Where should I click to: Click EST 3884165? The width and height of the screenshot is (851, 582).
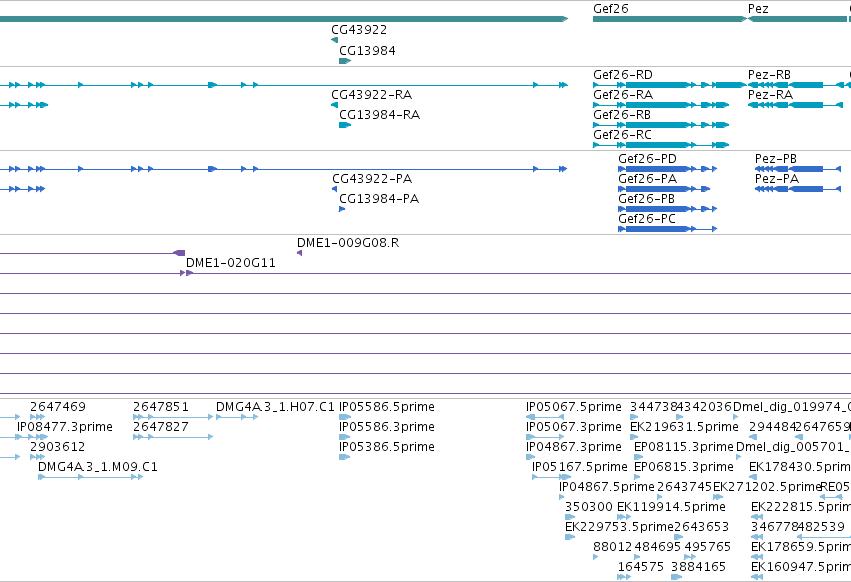(x=676, y=578)
